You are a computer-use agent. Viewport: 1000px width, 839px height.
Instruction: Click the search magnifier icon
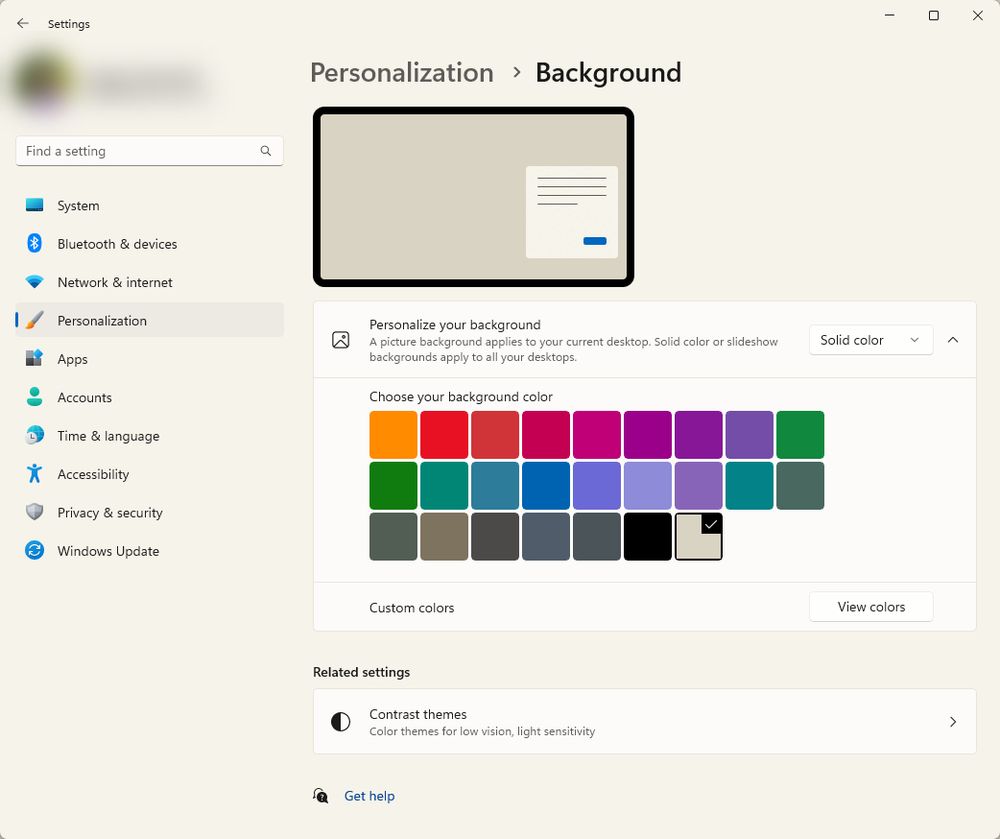click(x=266, y=151)
